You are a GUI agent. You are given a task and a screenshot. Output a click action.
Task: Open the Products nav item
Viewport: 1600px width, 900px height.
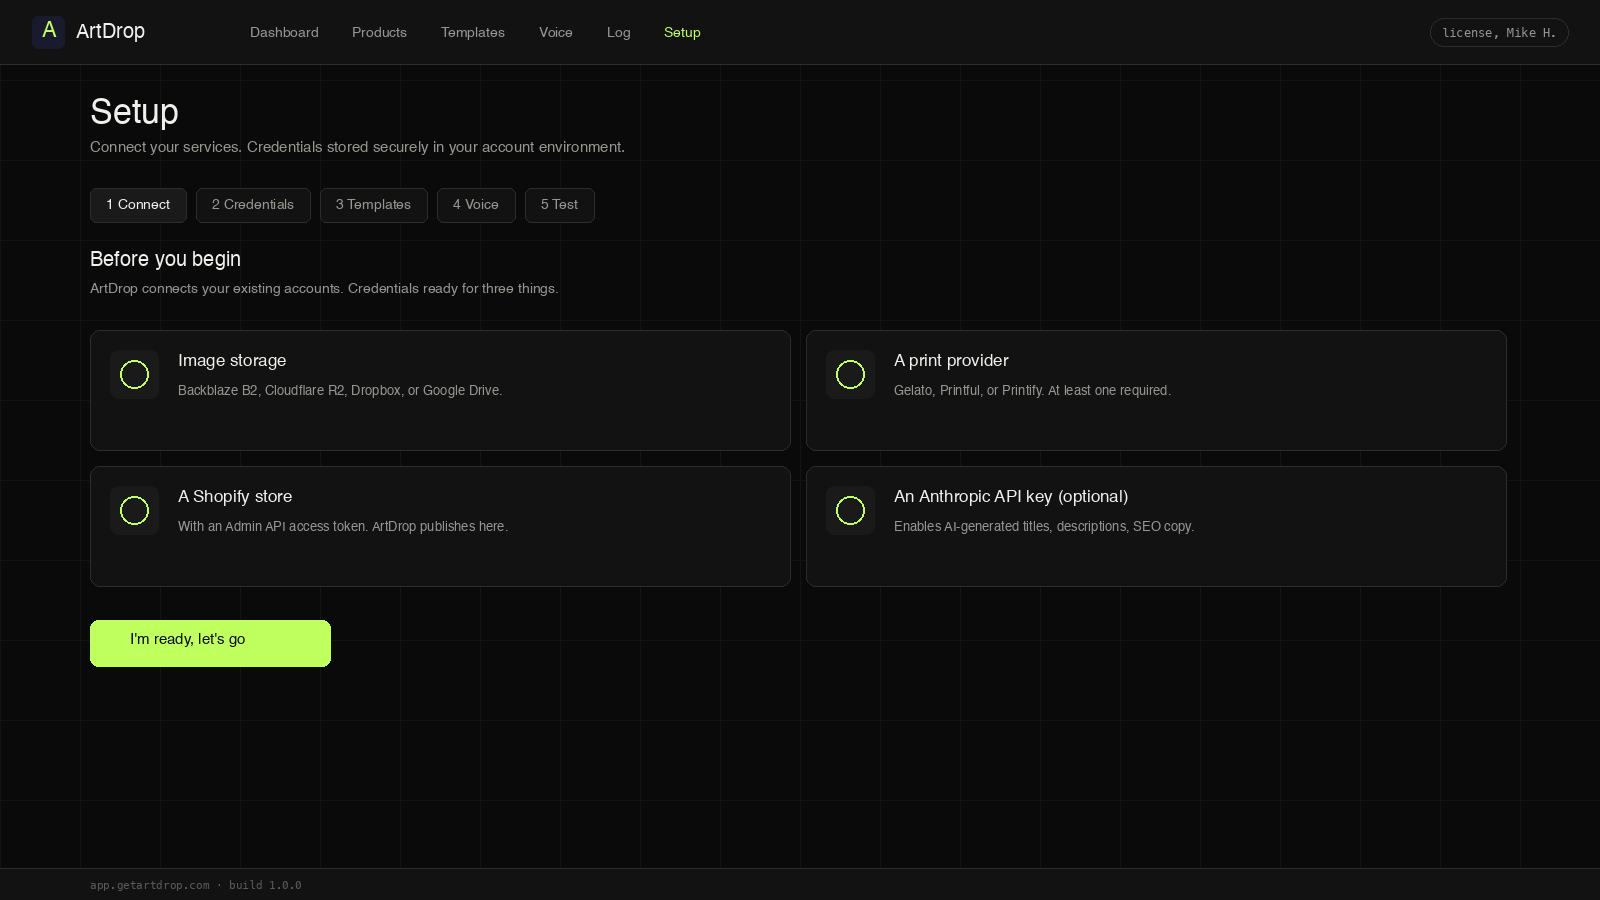coord(379,32)
